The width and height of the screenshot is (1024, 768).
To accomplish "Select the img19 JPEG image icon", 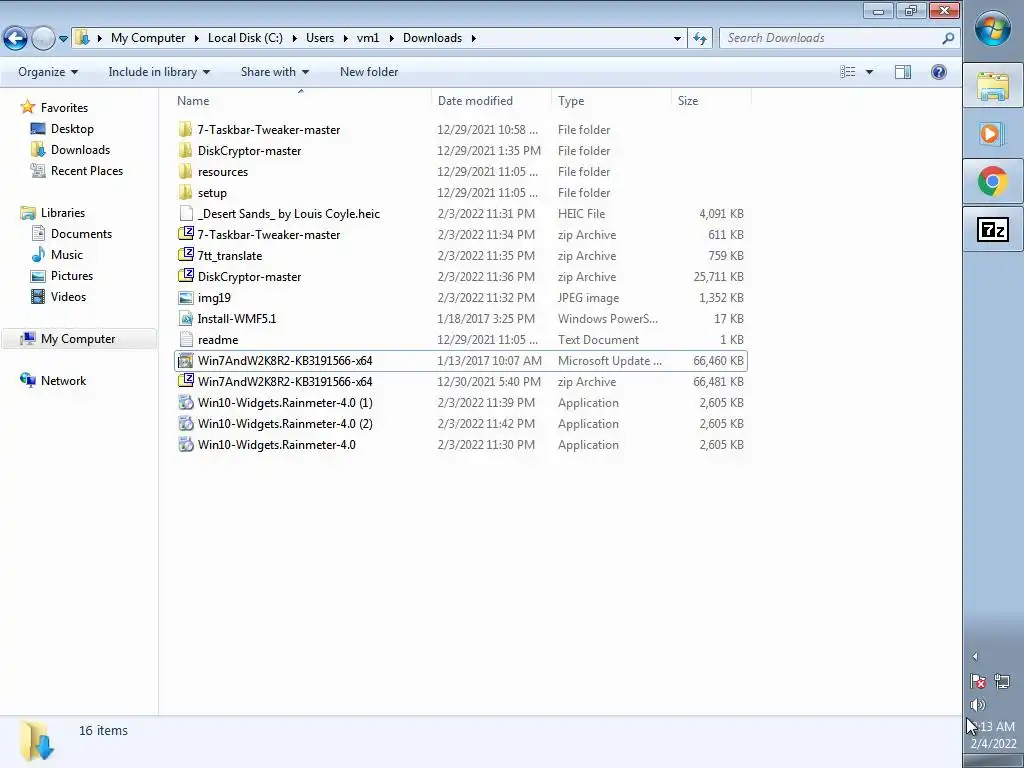I will [185, 297].
